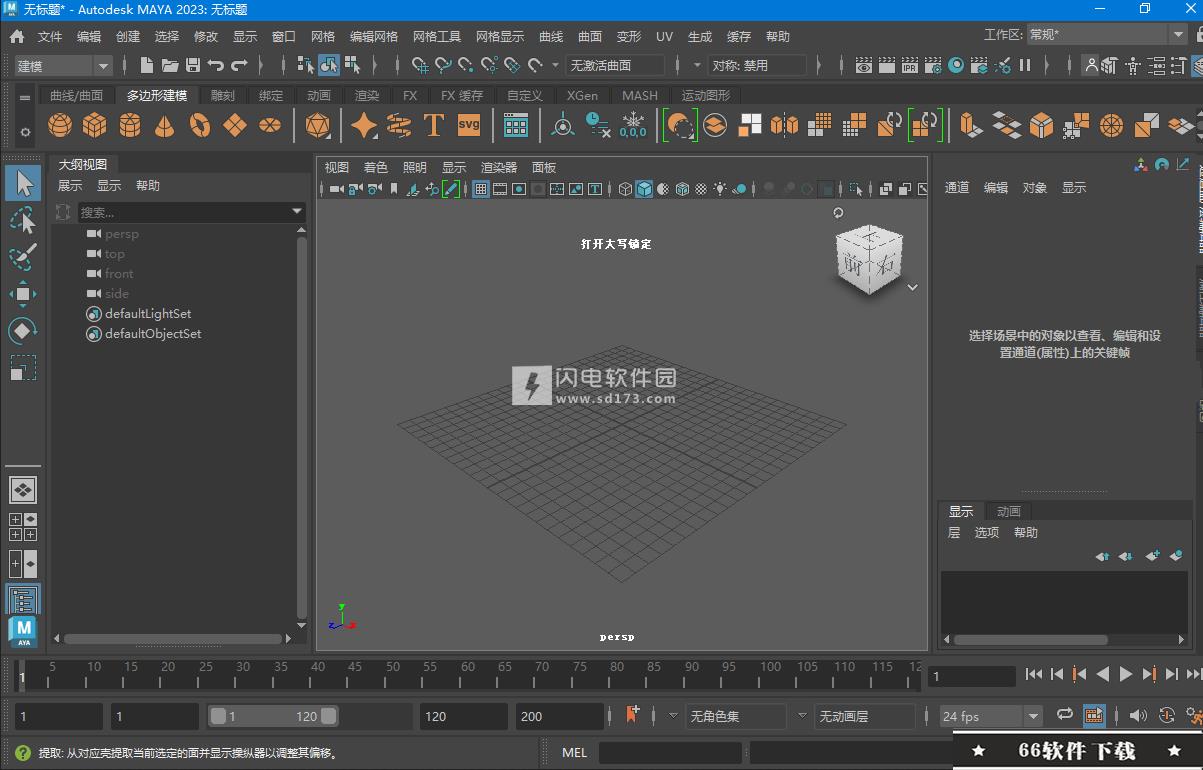Select the Paint Selection tool in the toolbox

pyautogui.click(x=23, y=256)
